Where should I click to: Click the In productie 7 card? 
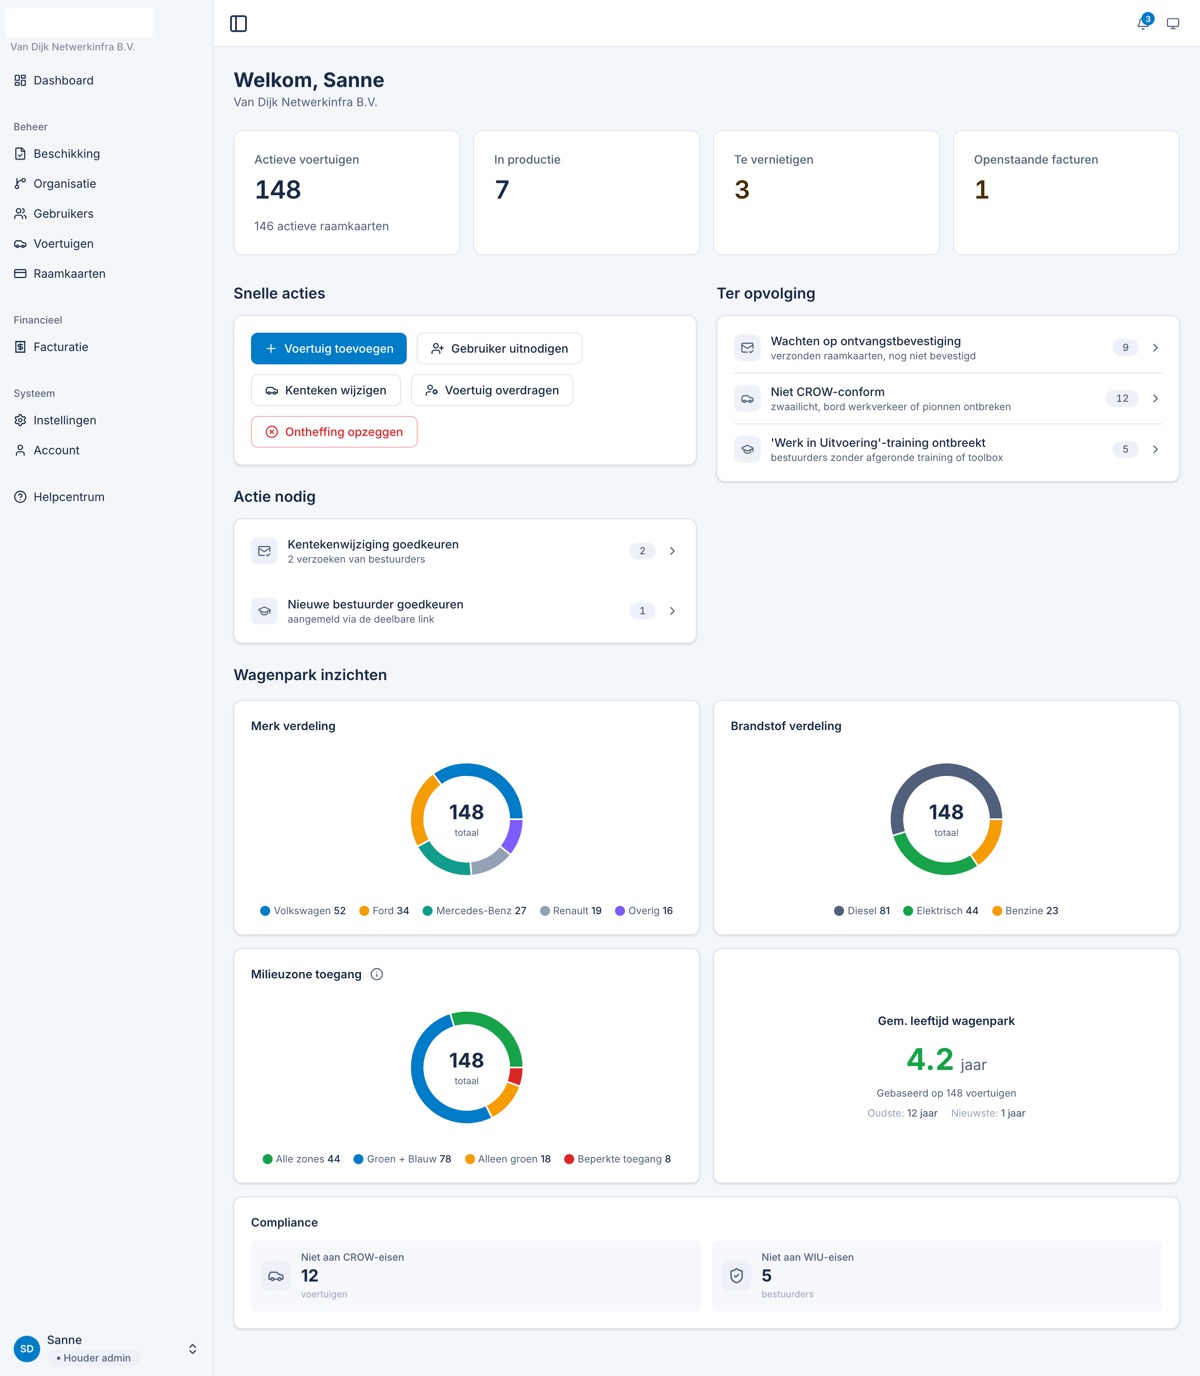click(x=586, y=193)
